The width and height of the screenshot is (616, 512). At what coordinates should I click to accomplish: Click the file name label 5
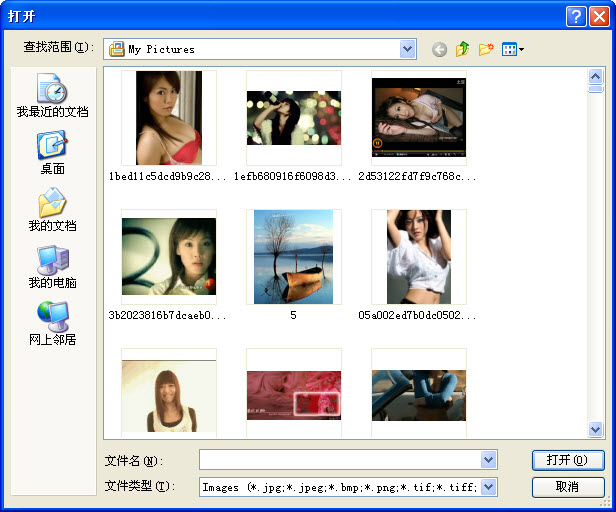293,315
